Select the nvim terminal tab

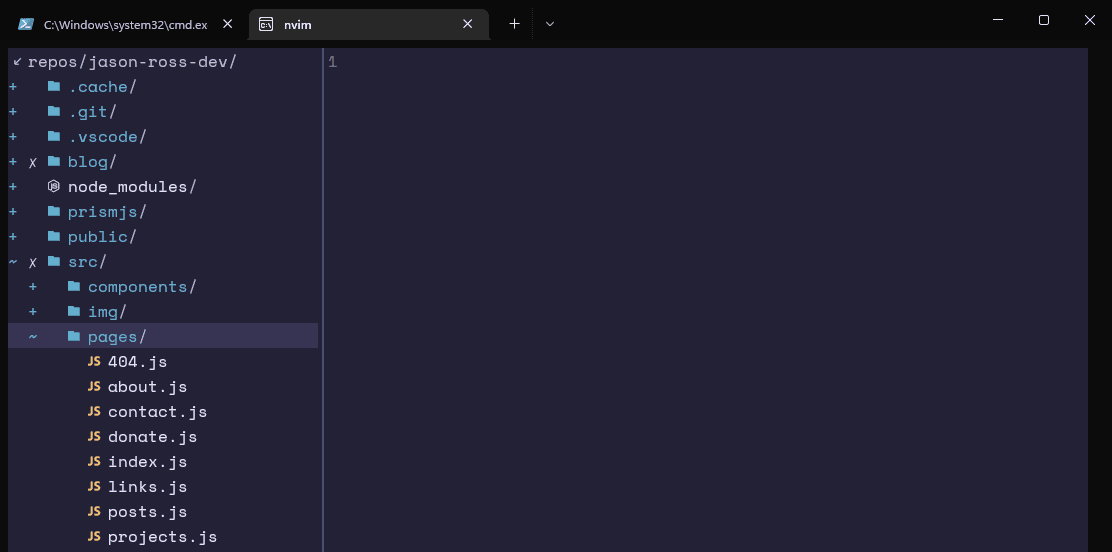point(368,24)
